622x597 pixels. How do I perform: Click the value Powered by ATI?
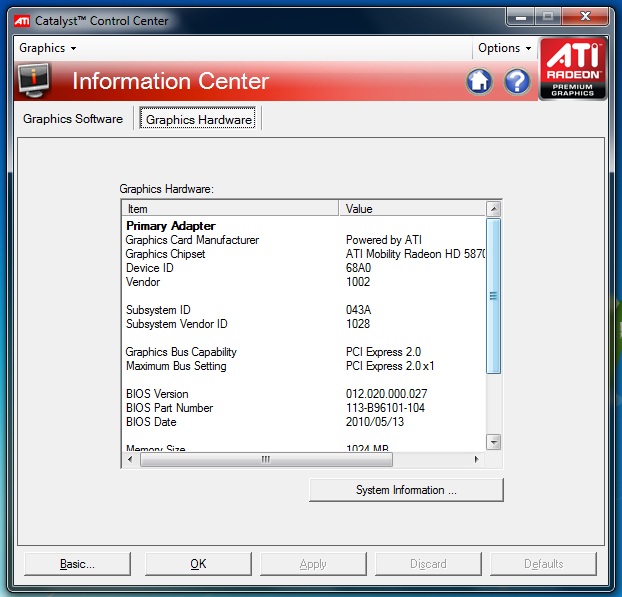[384, 240]
